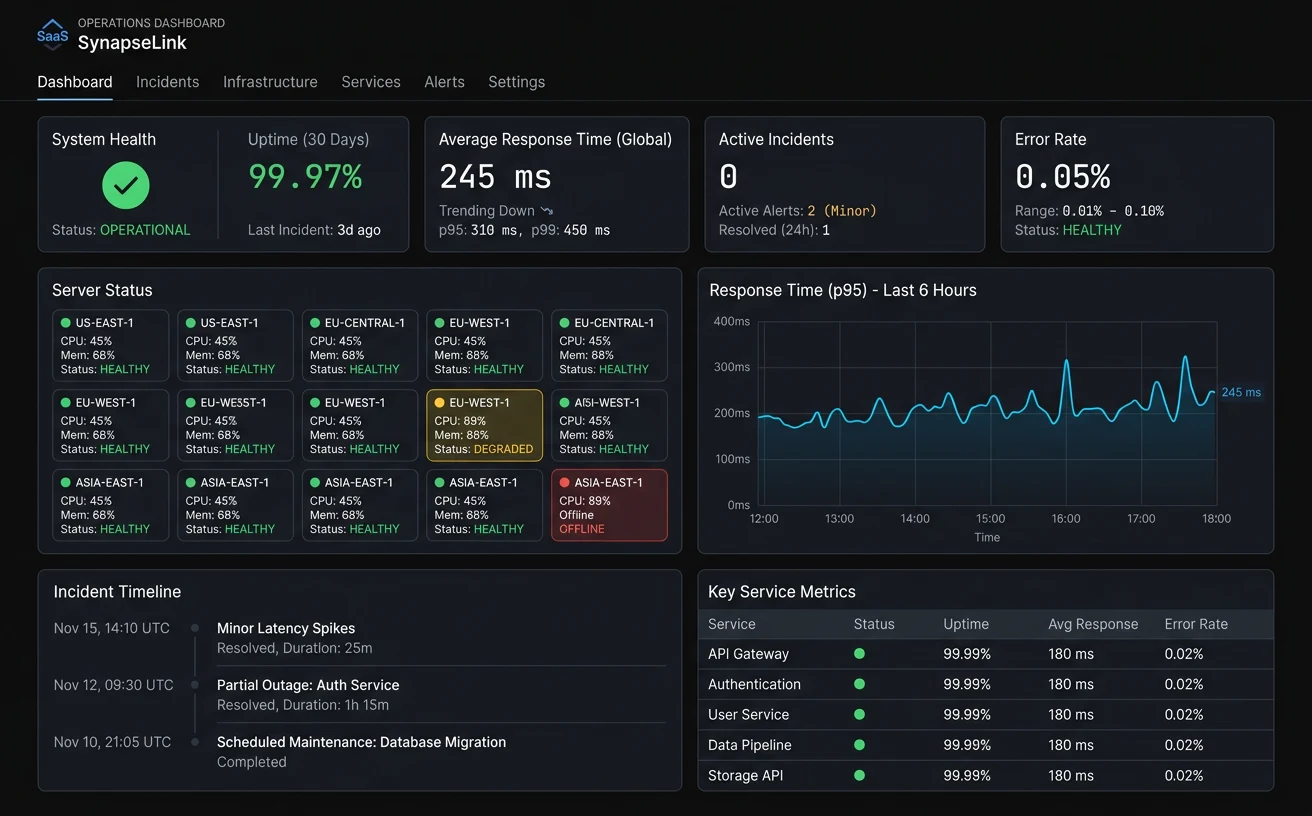Click 'Active Alerts: 2 (Minor)' text
The height and width of the screenshot is (816, 1312).
click(797, 211)
